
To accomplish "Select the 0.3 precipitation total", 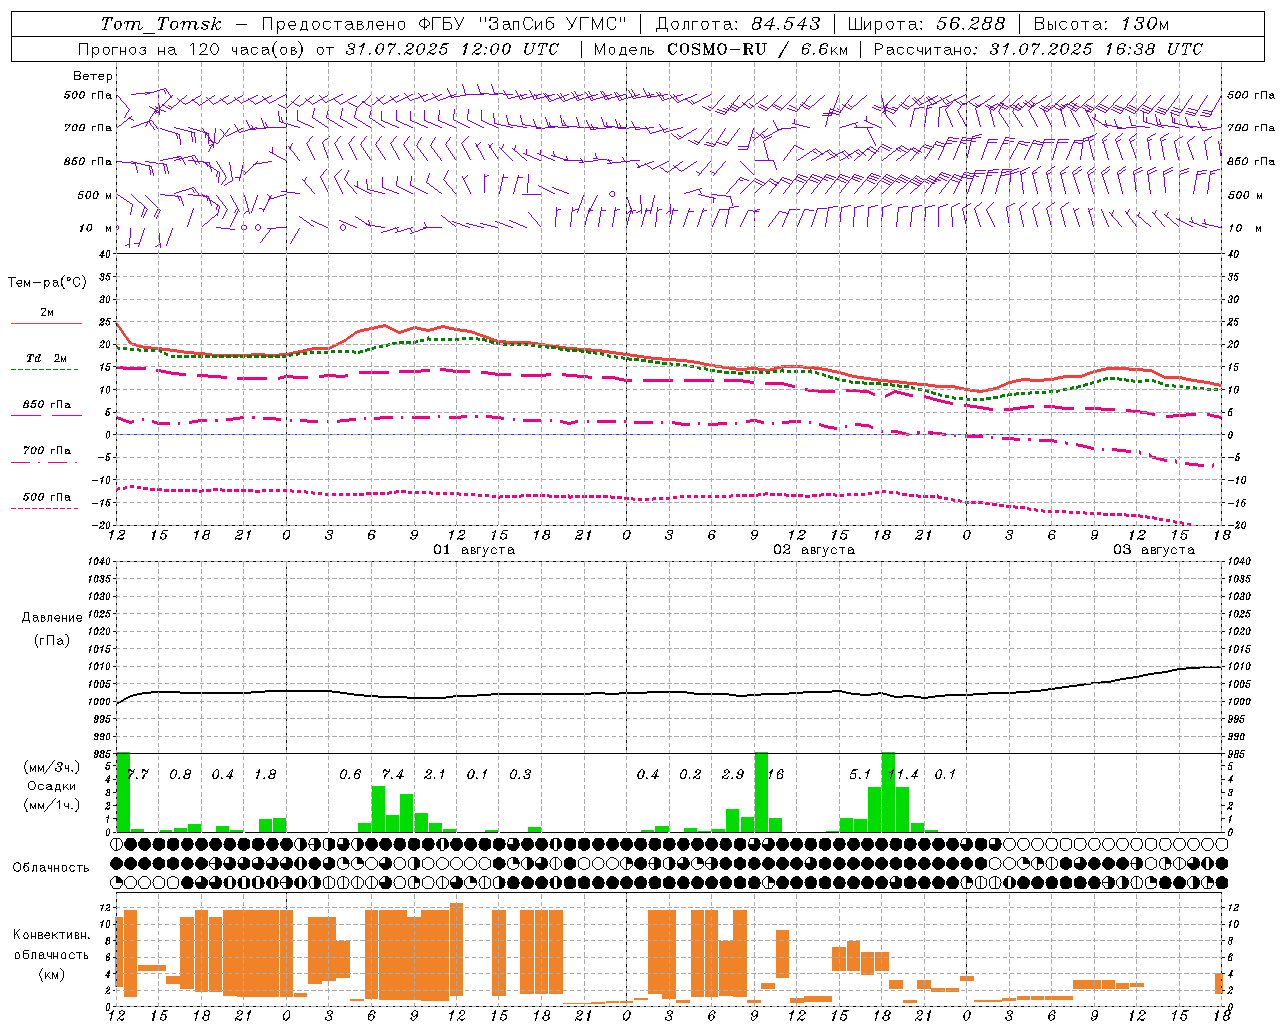I will pos(520,775).
